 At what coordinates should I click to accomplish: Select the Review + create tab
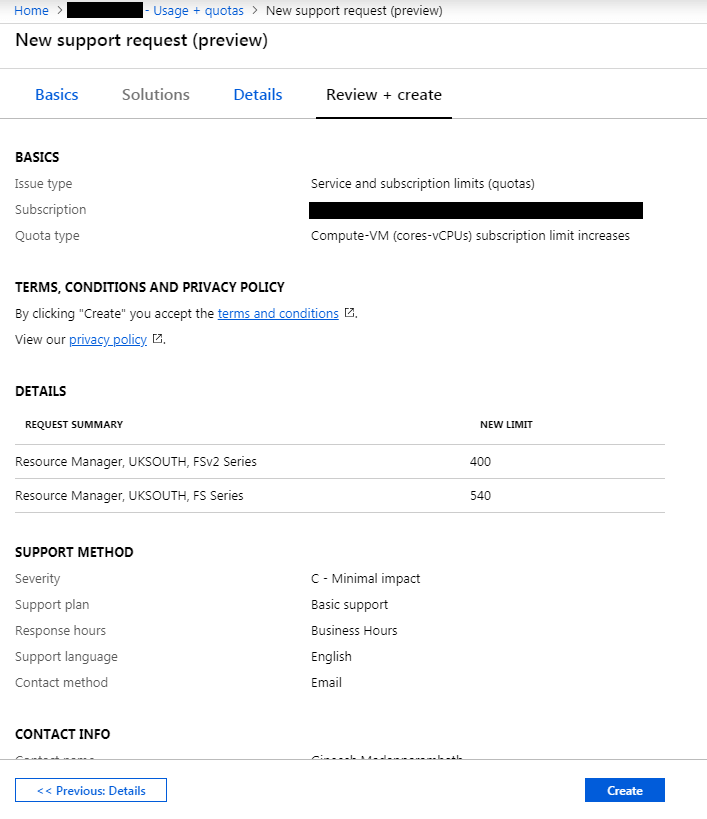[384, 95]
